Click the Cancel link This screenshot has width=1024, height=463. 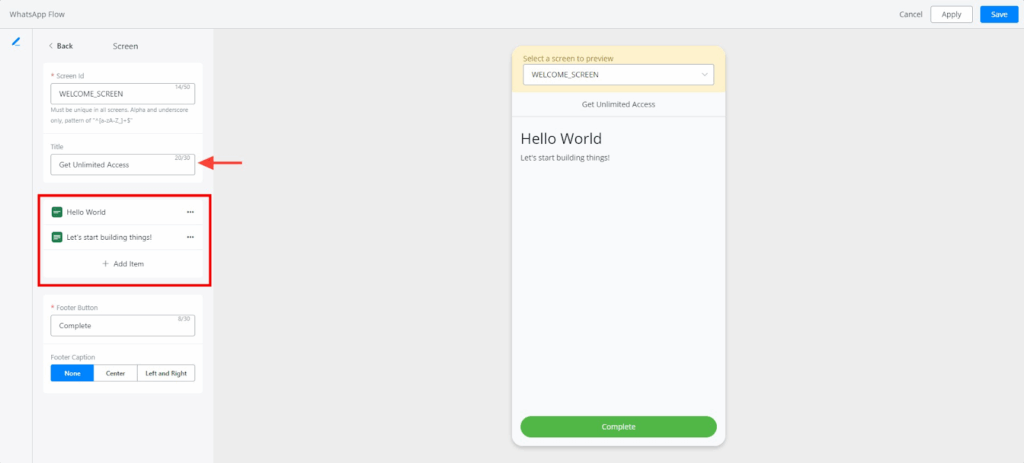coord(910,14)
